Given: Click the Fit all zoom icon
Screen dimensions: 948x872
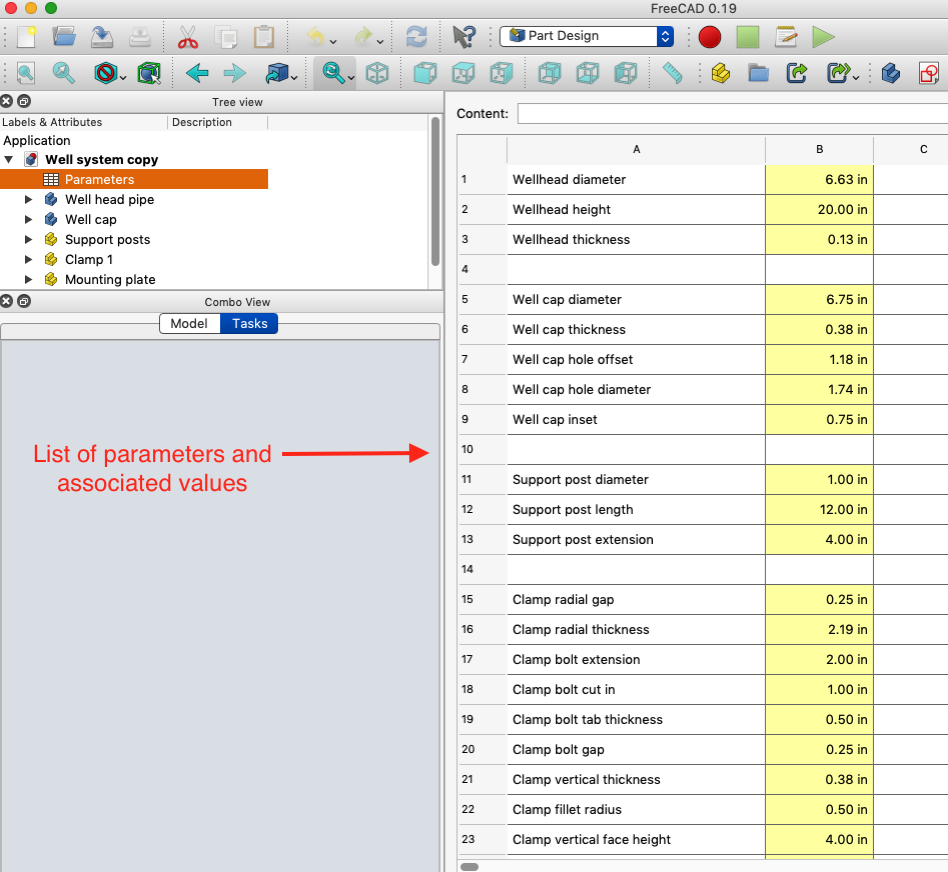Looking at the screenshot, I should 26,73.
